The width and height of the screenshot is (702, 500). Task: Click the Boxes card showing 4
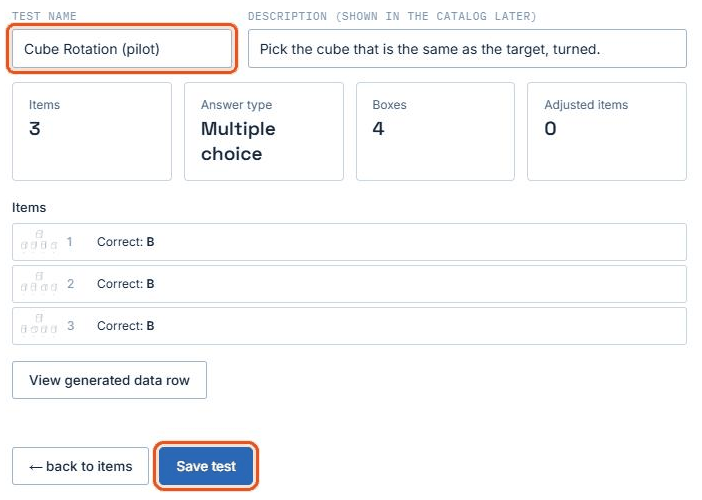coord(435,131)
